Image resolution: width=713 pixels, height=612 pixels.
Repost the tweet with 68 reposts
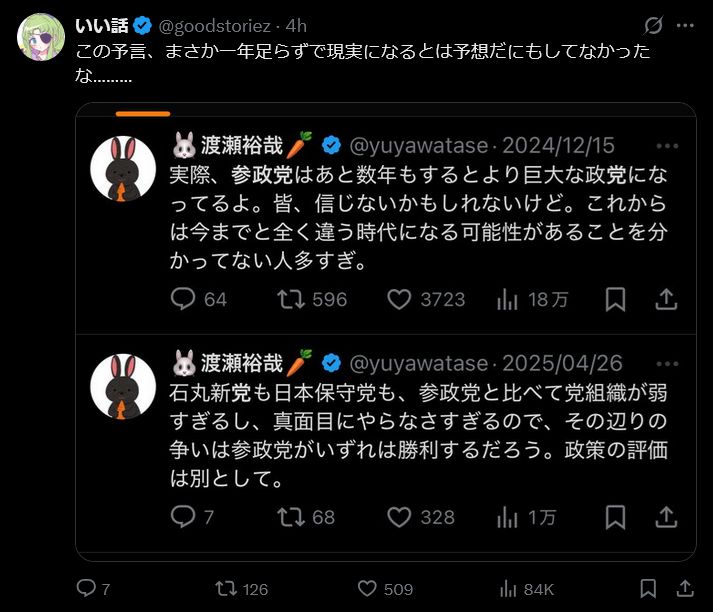click(290, 517)
